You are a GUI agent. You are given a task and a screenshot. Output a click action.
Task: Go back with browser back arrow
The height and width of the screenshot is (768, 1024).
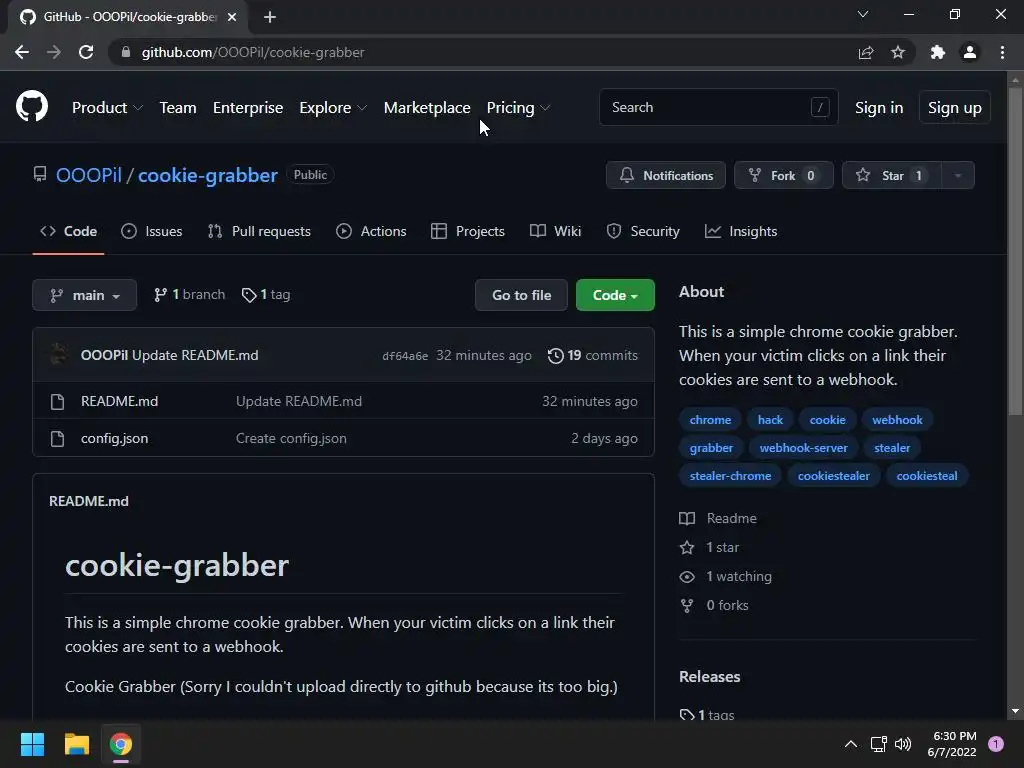[22, 52]
